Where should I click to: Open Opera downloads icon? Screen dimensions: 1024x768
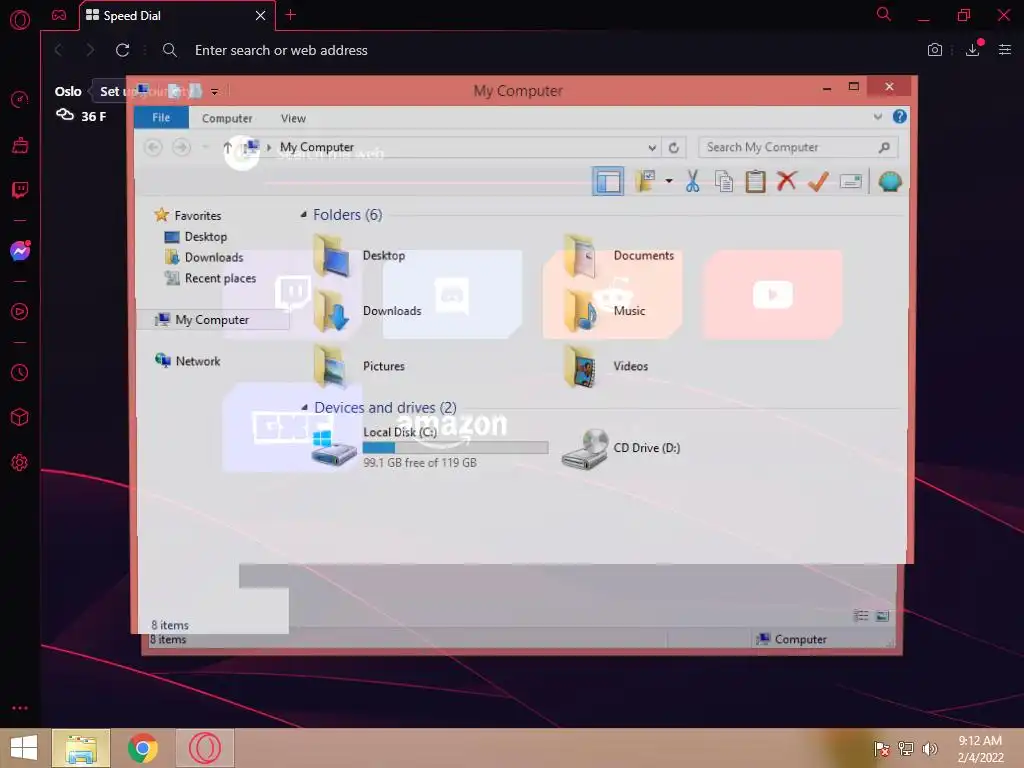[x=973, y=49]
